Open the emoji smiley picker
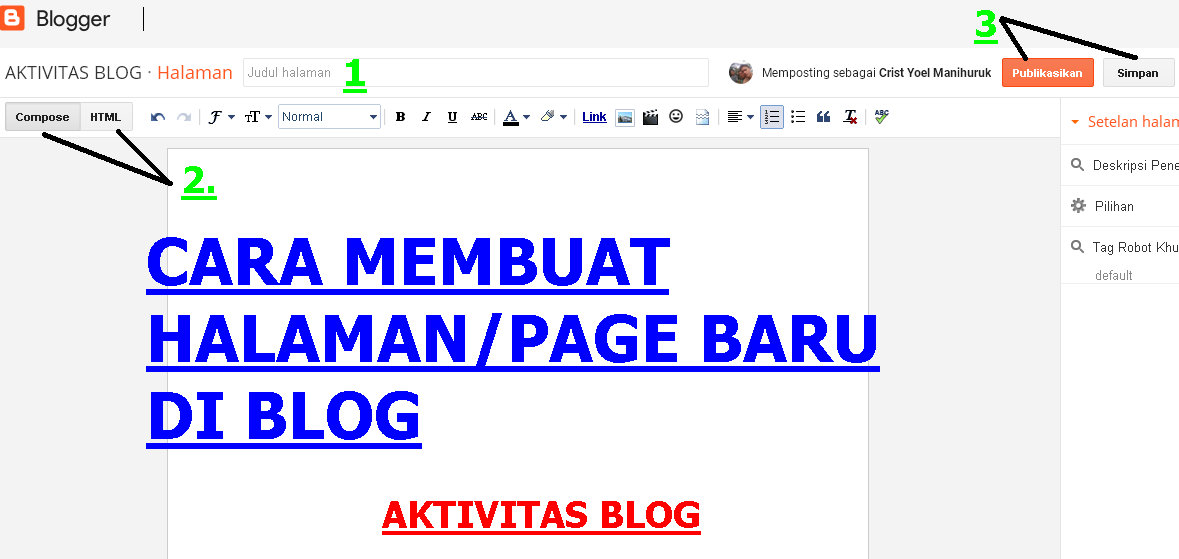The height and width of the screenshot is (559, 1179). point(676,117)
